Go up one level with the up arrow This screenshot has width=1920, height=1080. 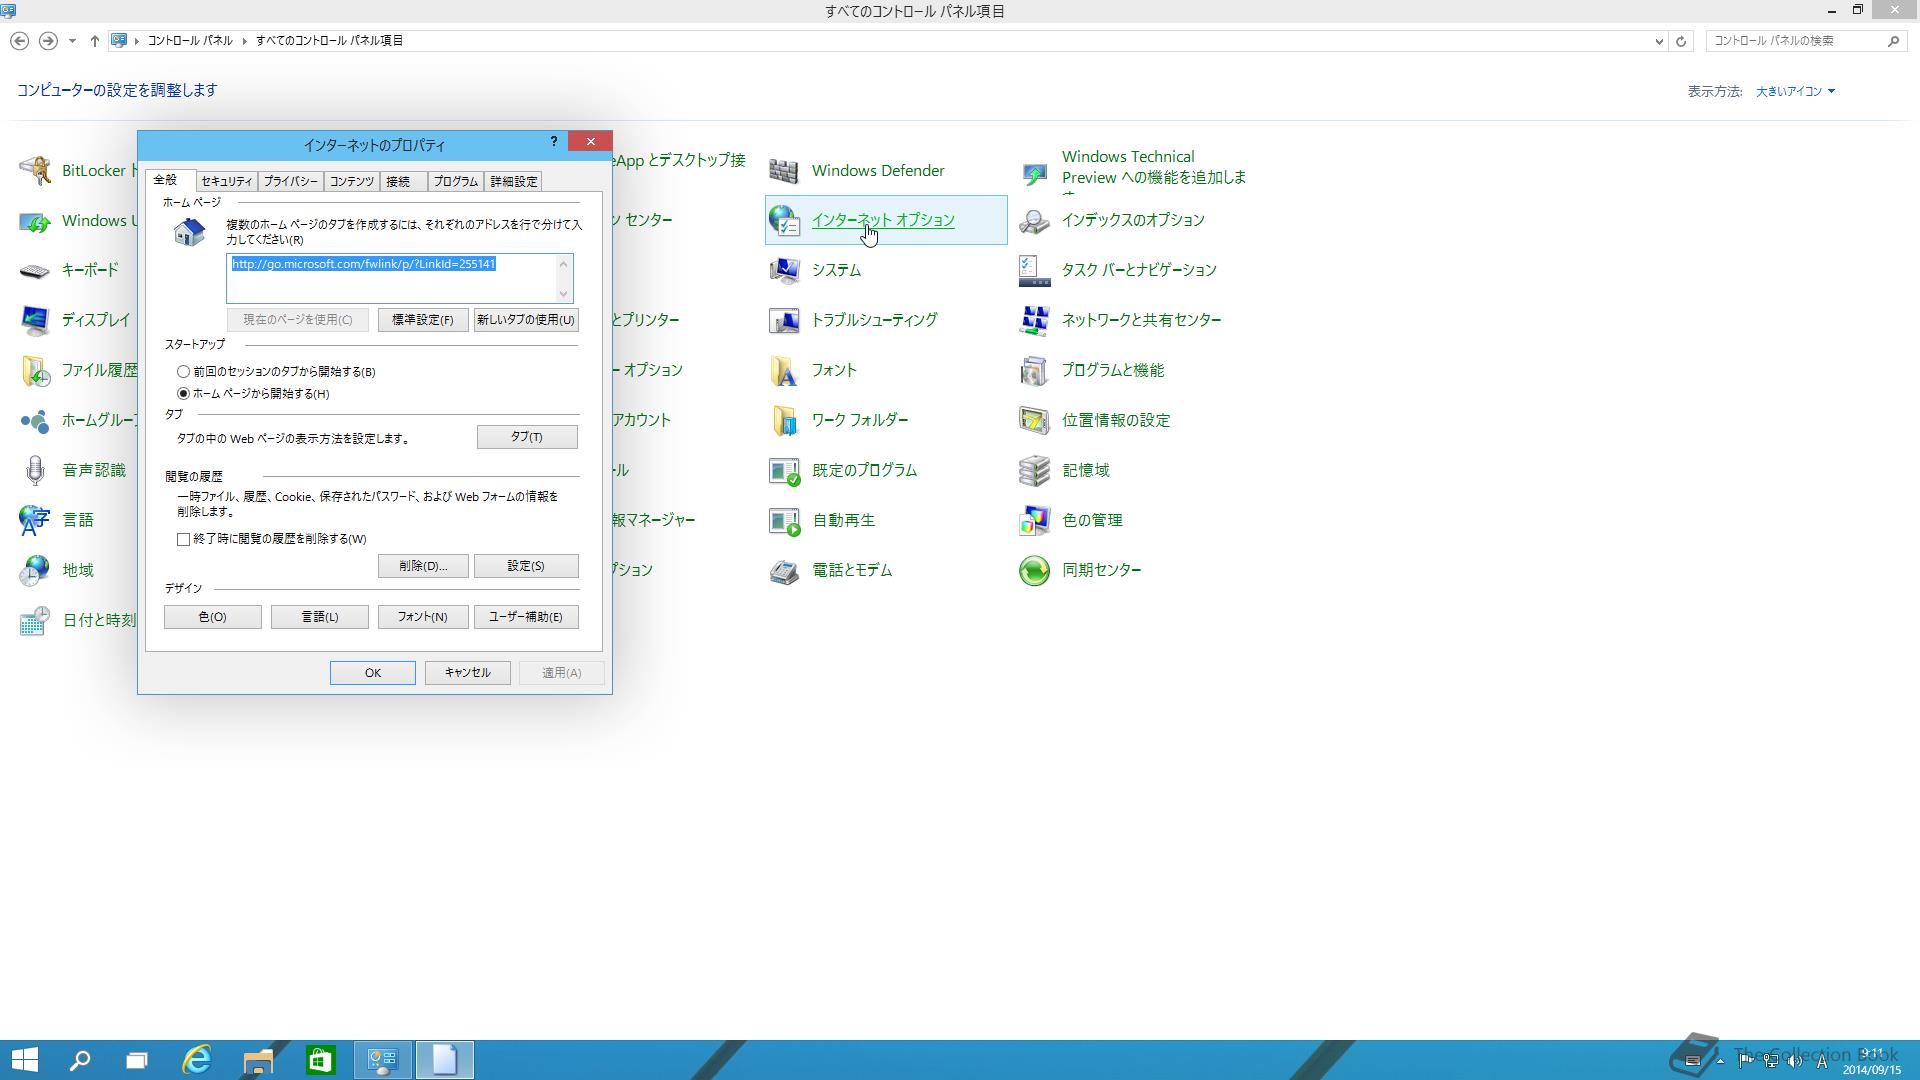pyautogui.click(x=95, y=41)
